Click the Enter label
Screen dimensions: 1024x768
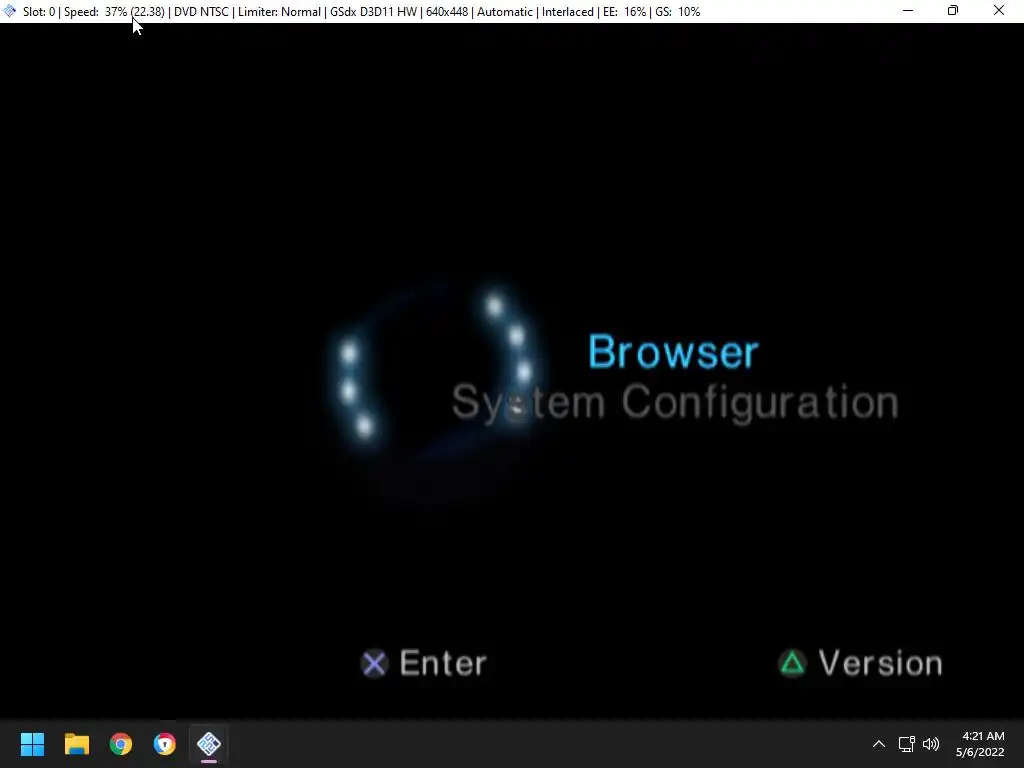(443, 664)
